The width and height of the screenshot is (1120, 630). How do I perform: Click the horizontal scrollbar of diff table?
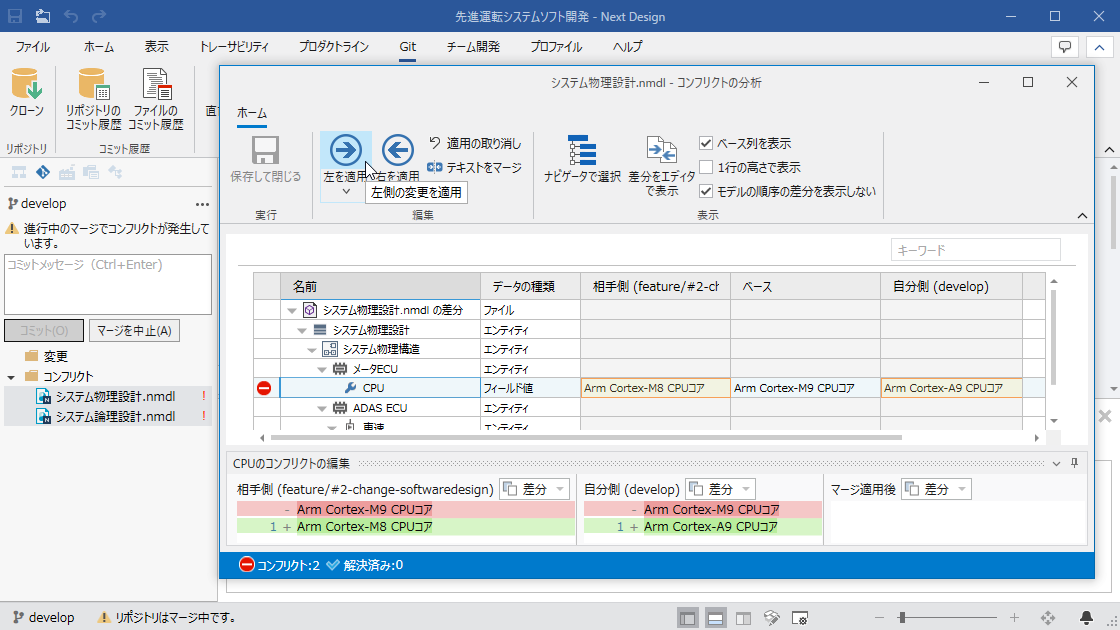(586, 438)
